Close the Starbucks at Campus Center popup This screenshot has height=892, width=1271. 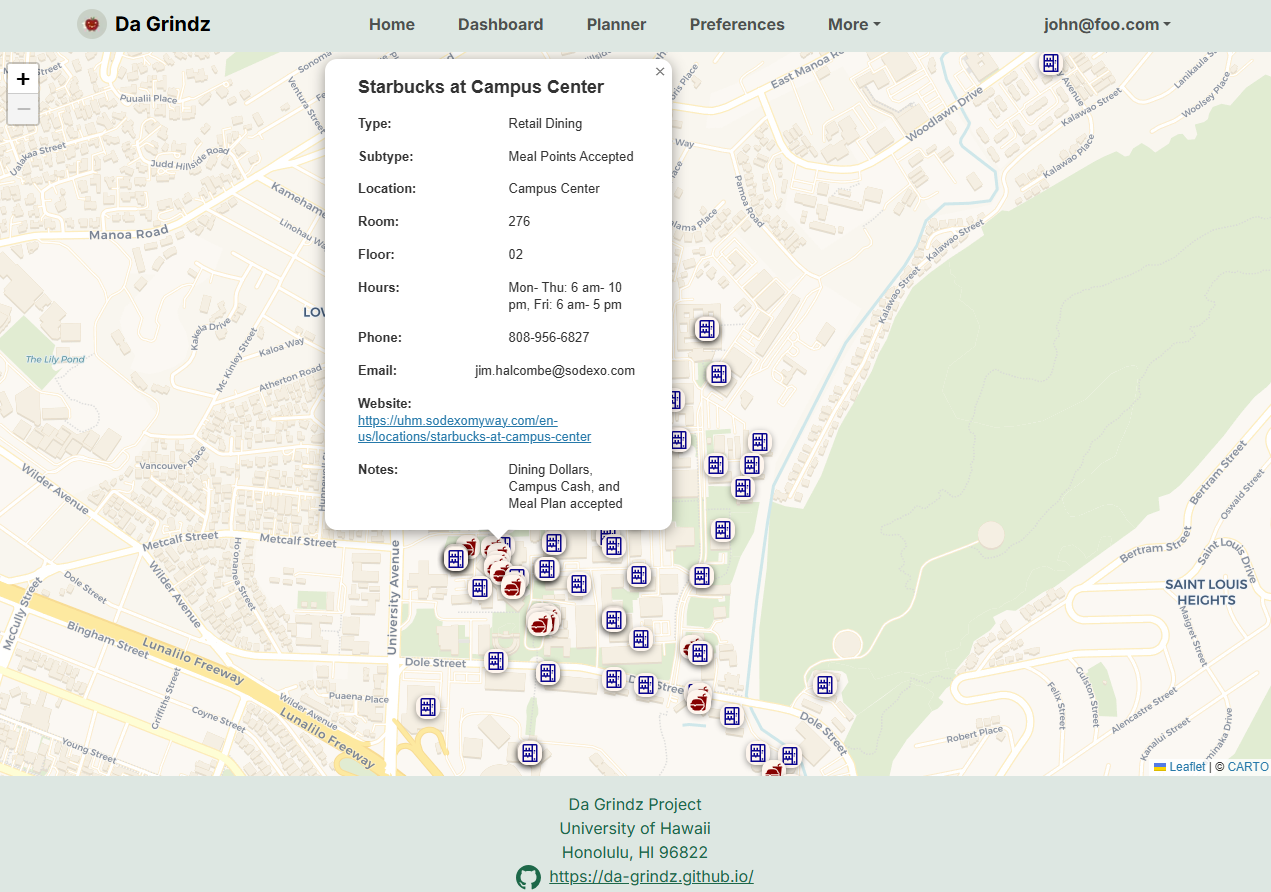[x=659, y=71]
